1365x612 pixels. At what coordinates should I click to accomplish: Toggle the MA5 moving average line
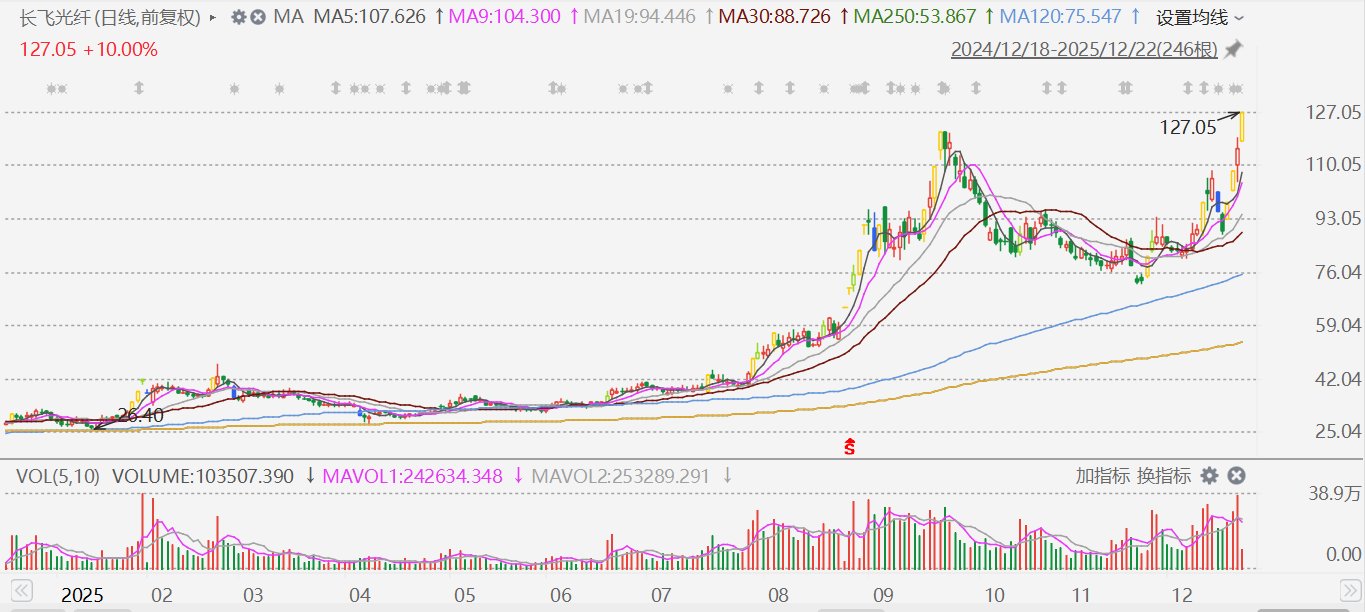[369, 17]
